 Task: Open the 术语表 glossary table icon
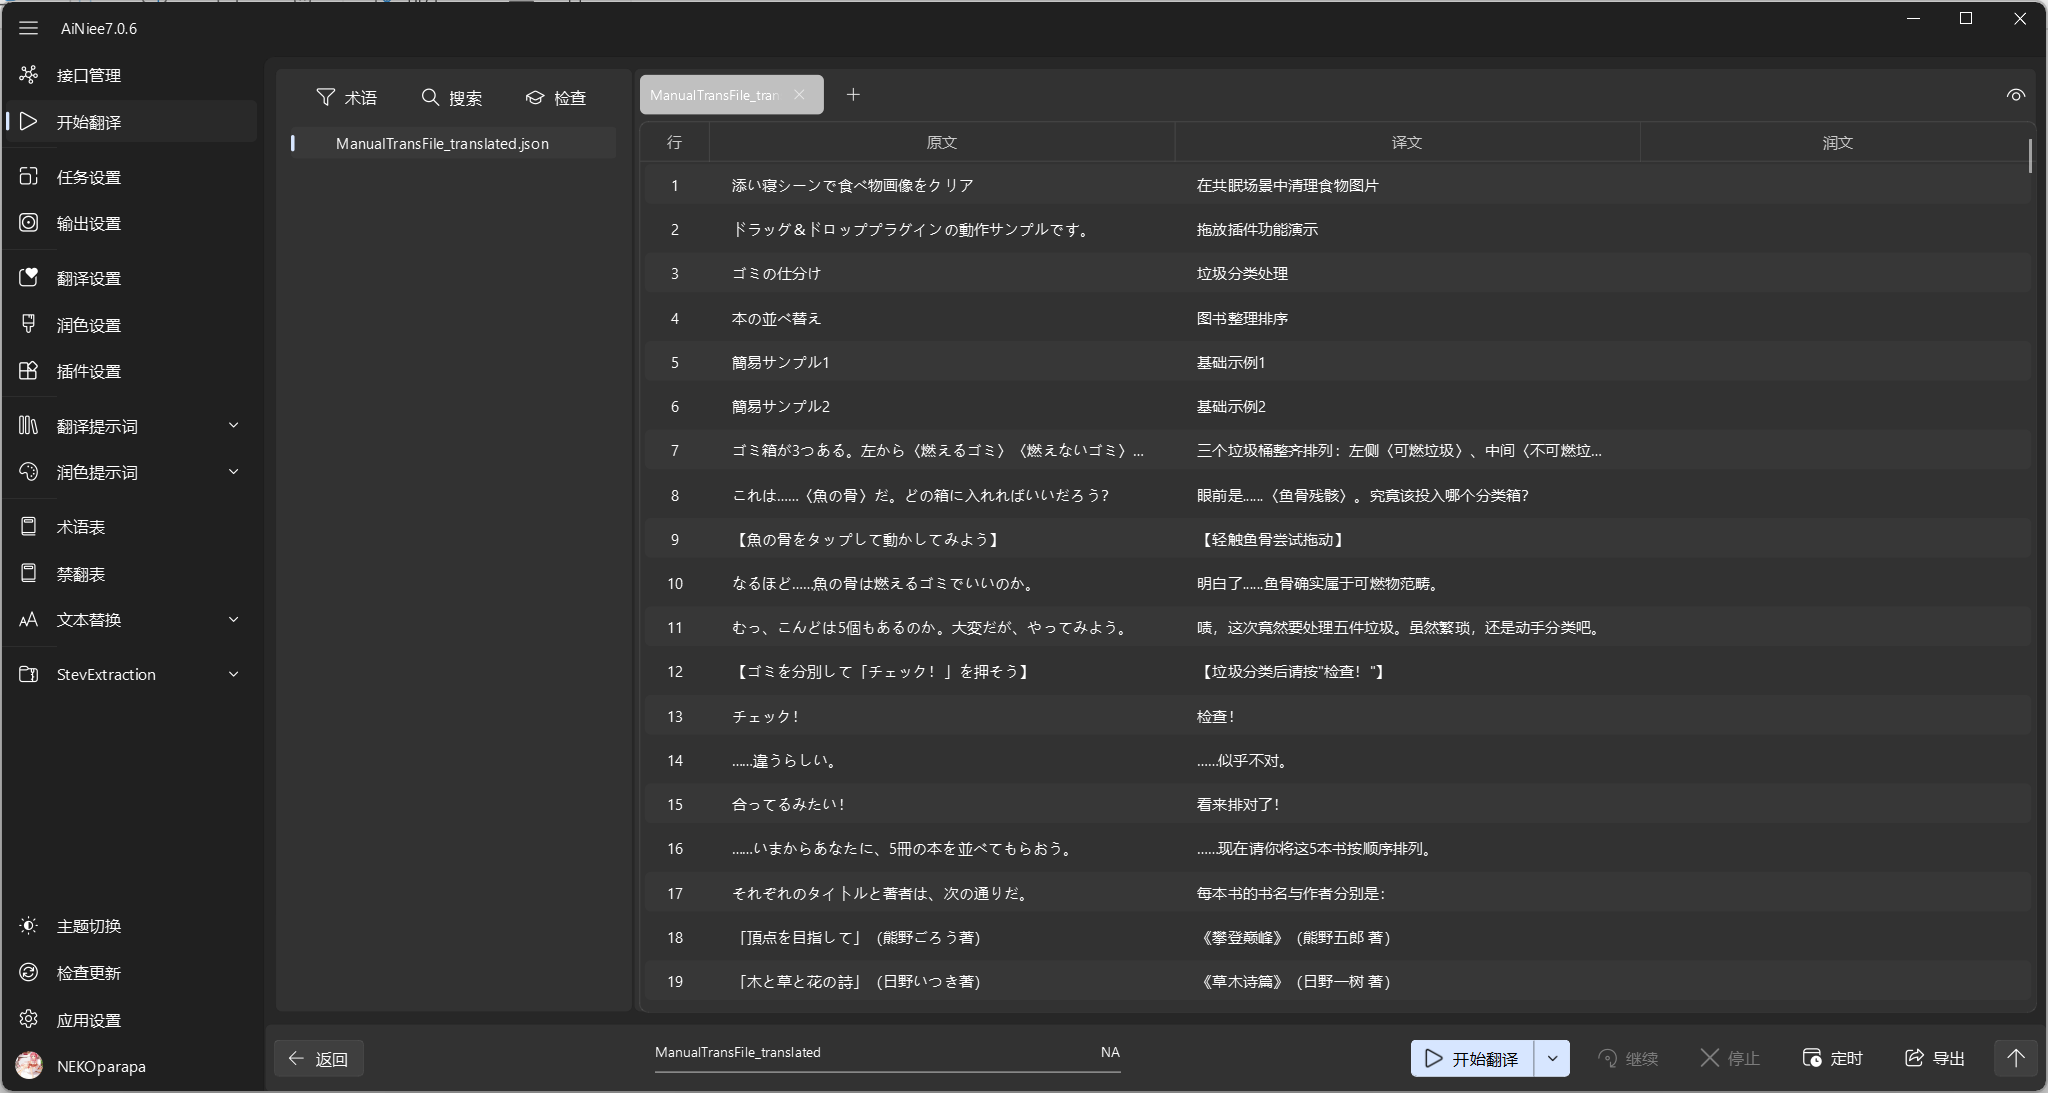(29, 527)
